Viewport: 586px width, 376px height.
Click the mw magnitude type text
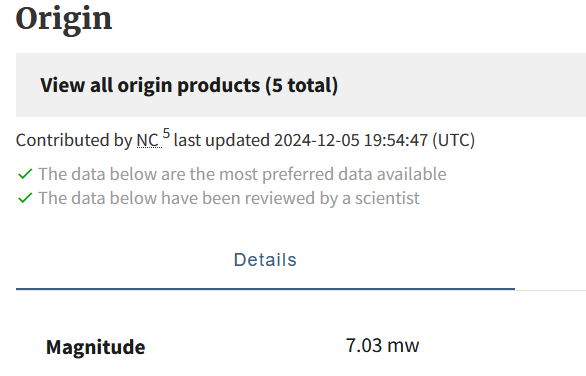coord(403,346)
